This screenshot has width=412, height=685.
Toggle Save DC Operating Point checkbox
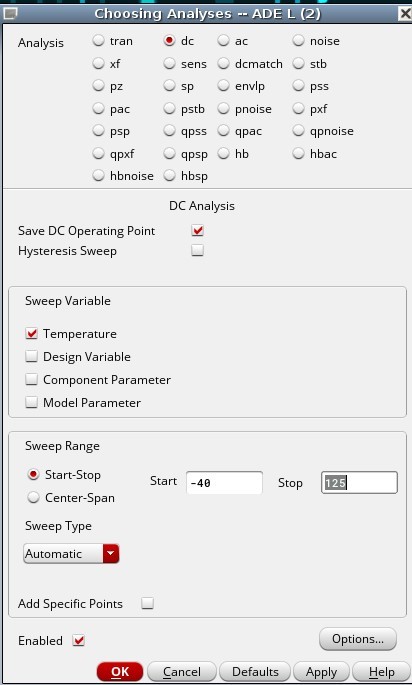click(197, 230)
